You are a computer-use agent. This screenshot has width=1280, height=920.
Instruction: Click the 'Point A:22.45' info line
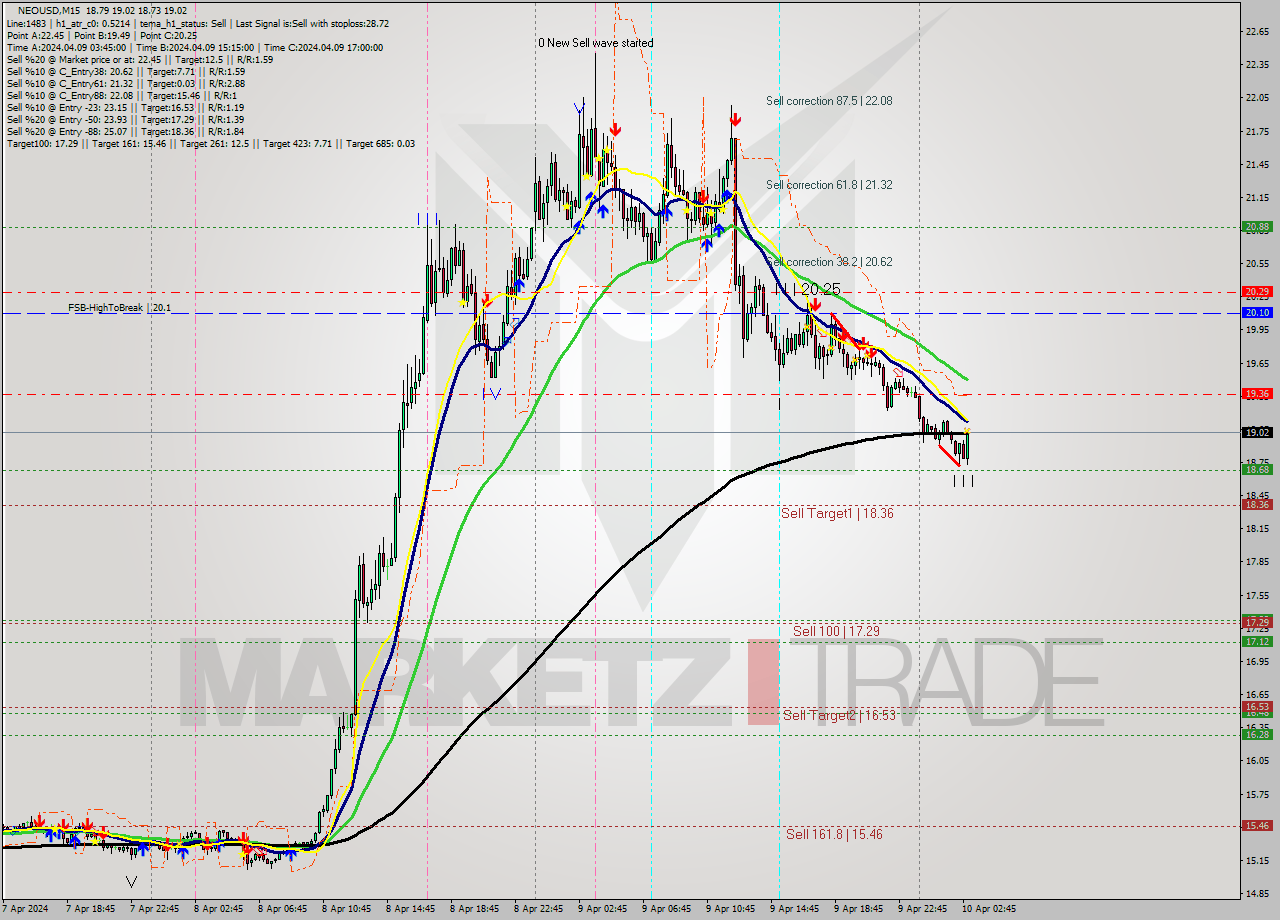point(102,35)
